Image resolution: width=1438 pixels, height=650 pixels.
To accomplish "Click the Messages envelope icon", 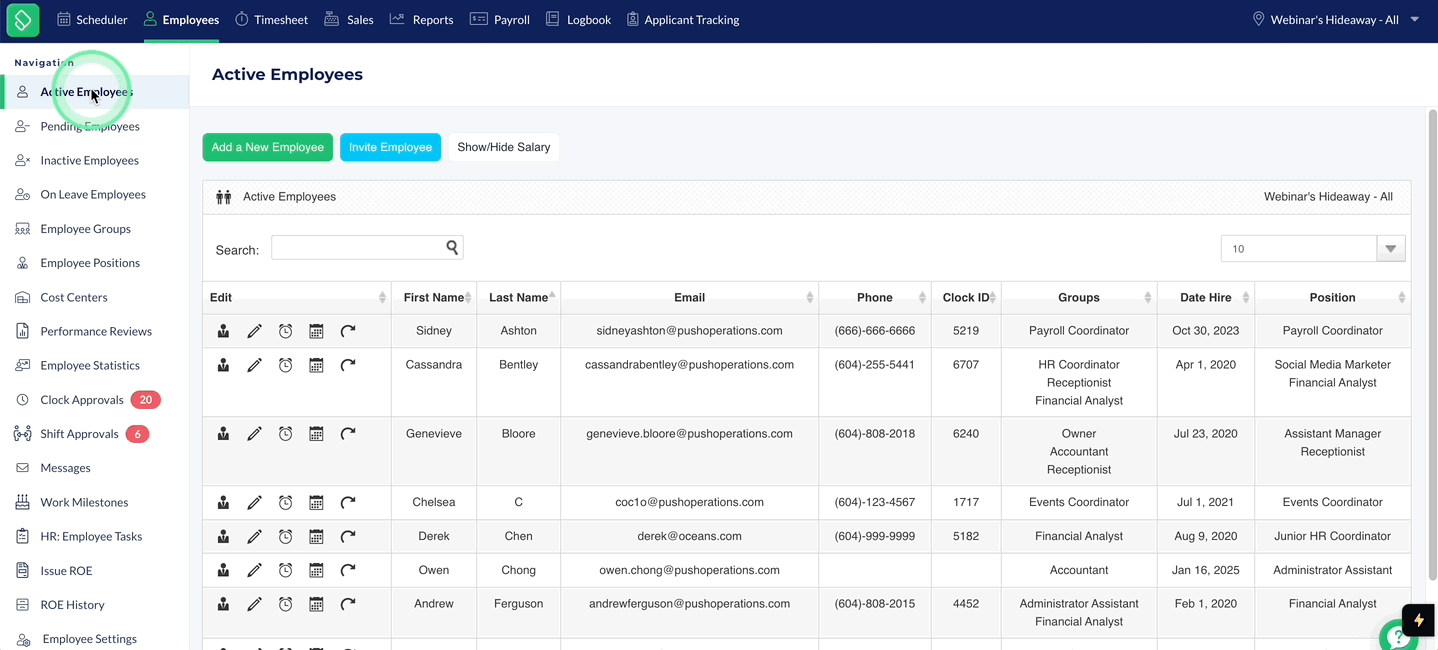I will pos(22,468).
